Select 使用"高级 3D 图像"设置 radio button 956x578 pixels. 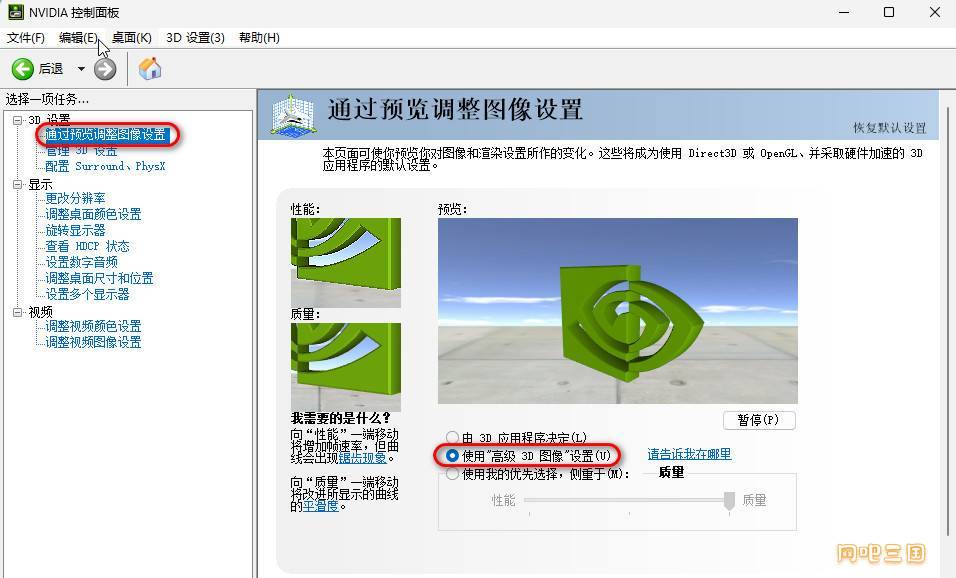[453, 455]
